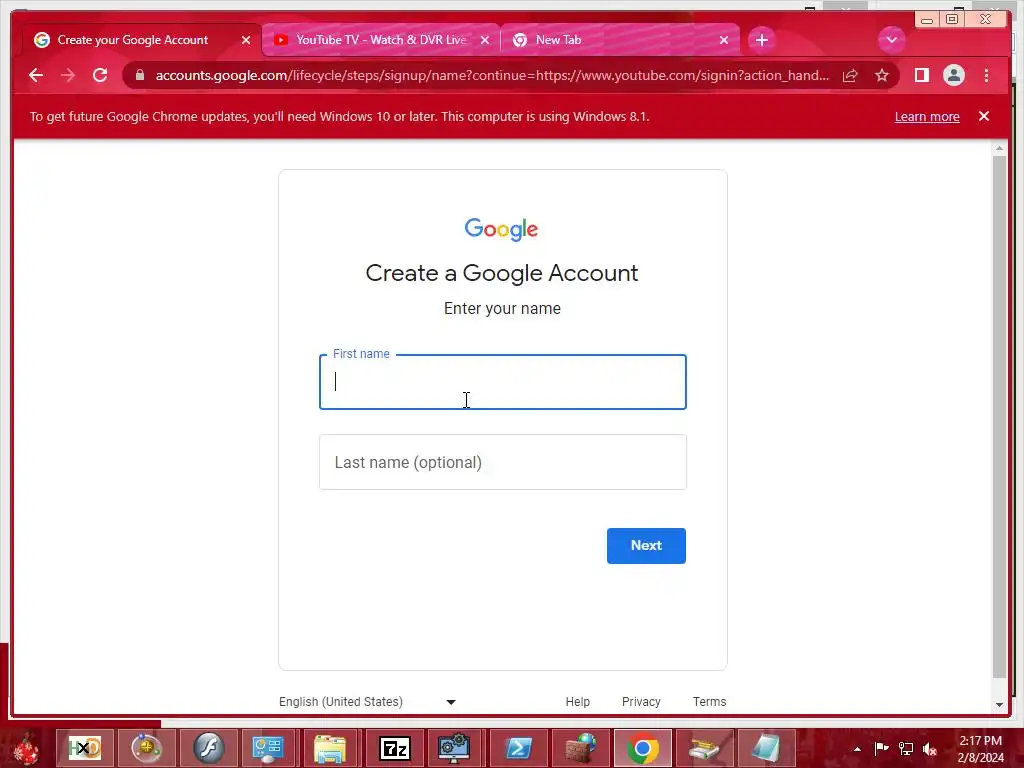Screen dimensions: 1024x768
Task: Click "Enter your name" text
Action: (502, 308)
